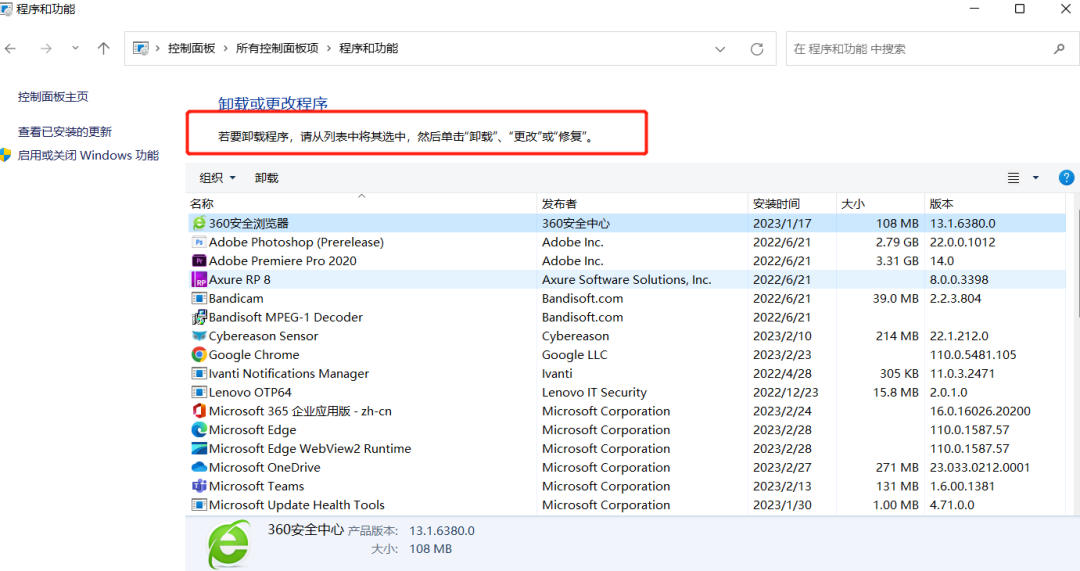Click the 卸载 toolbar button

click(x=267, y=178)
